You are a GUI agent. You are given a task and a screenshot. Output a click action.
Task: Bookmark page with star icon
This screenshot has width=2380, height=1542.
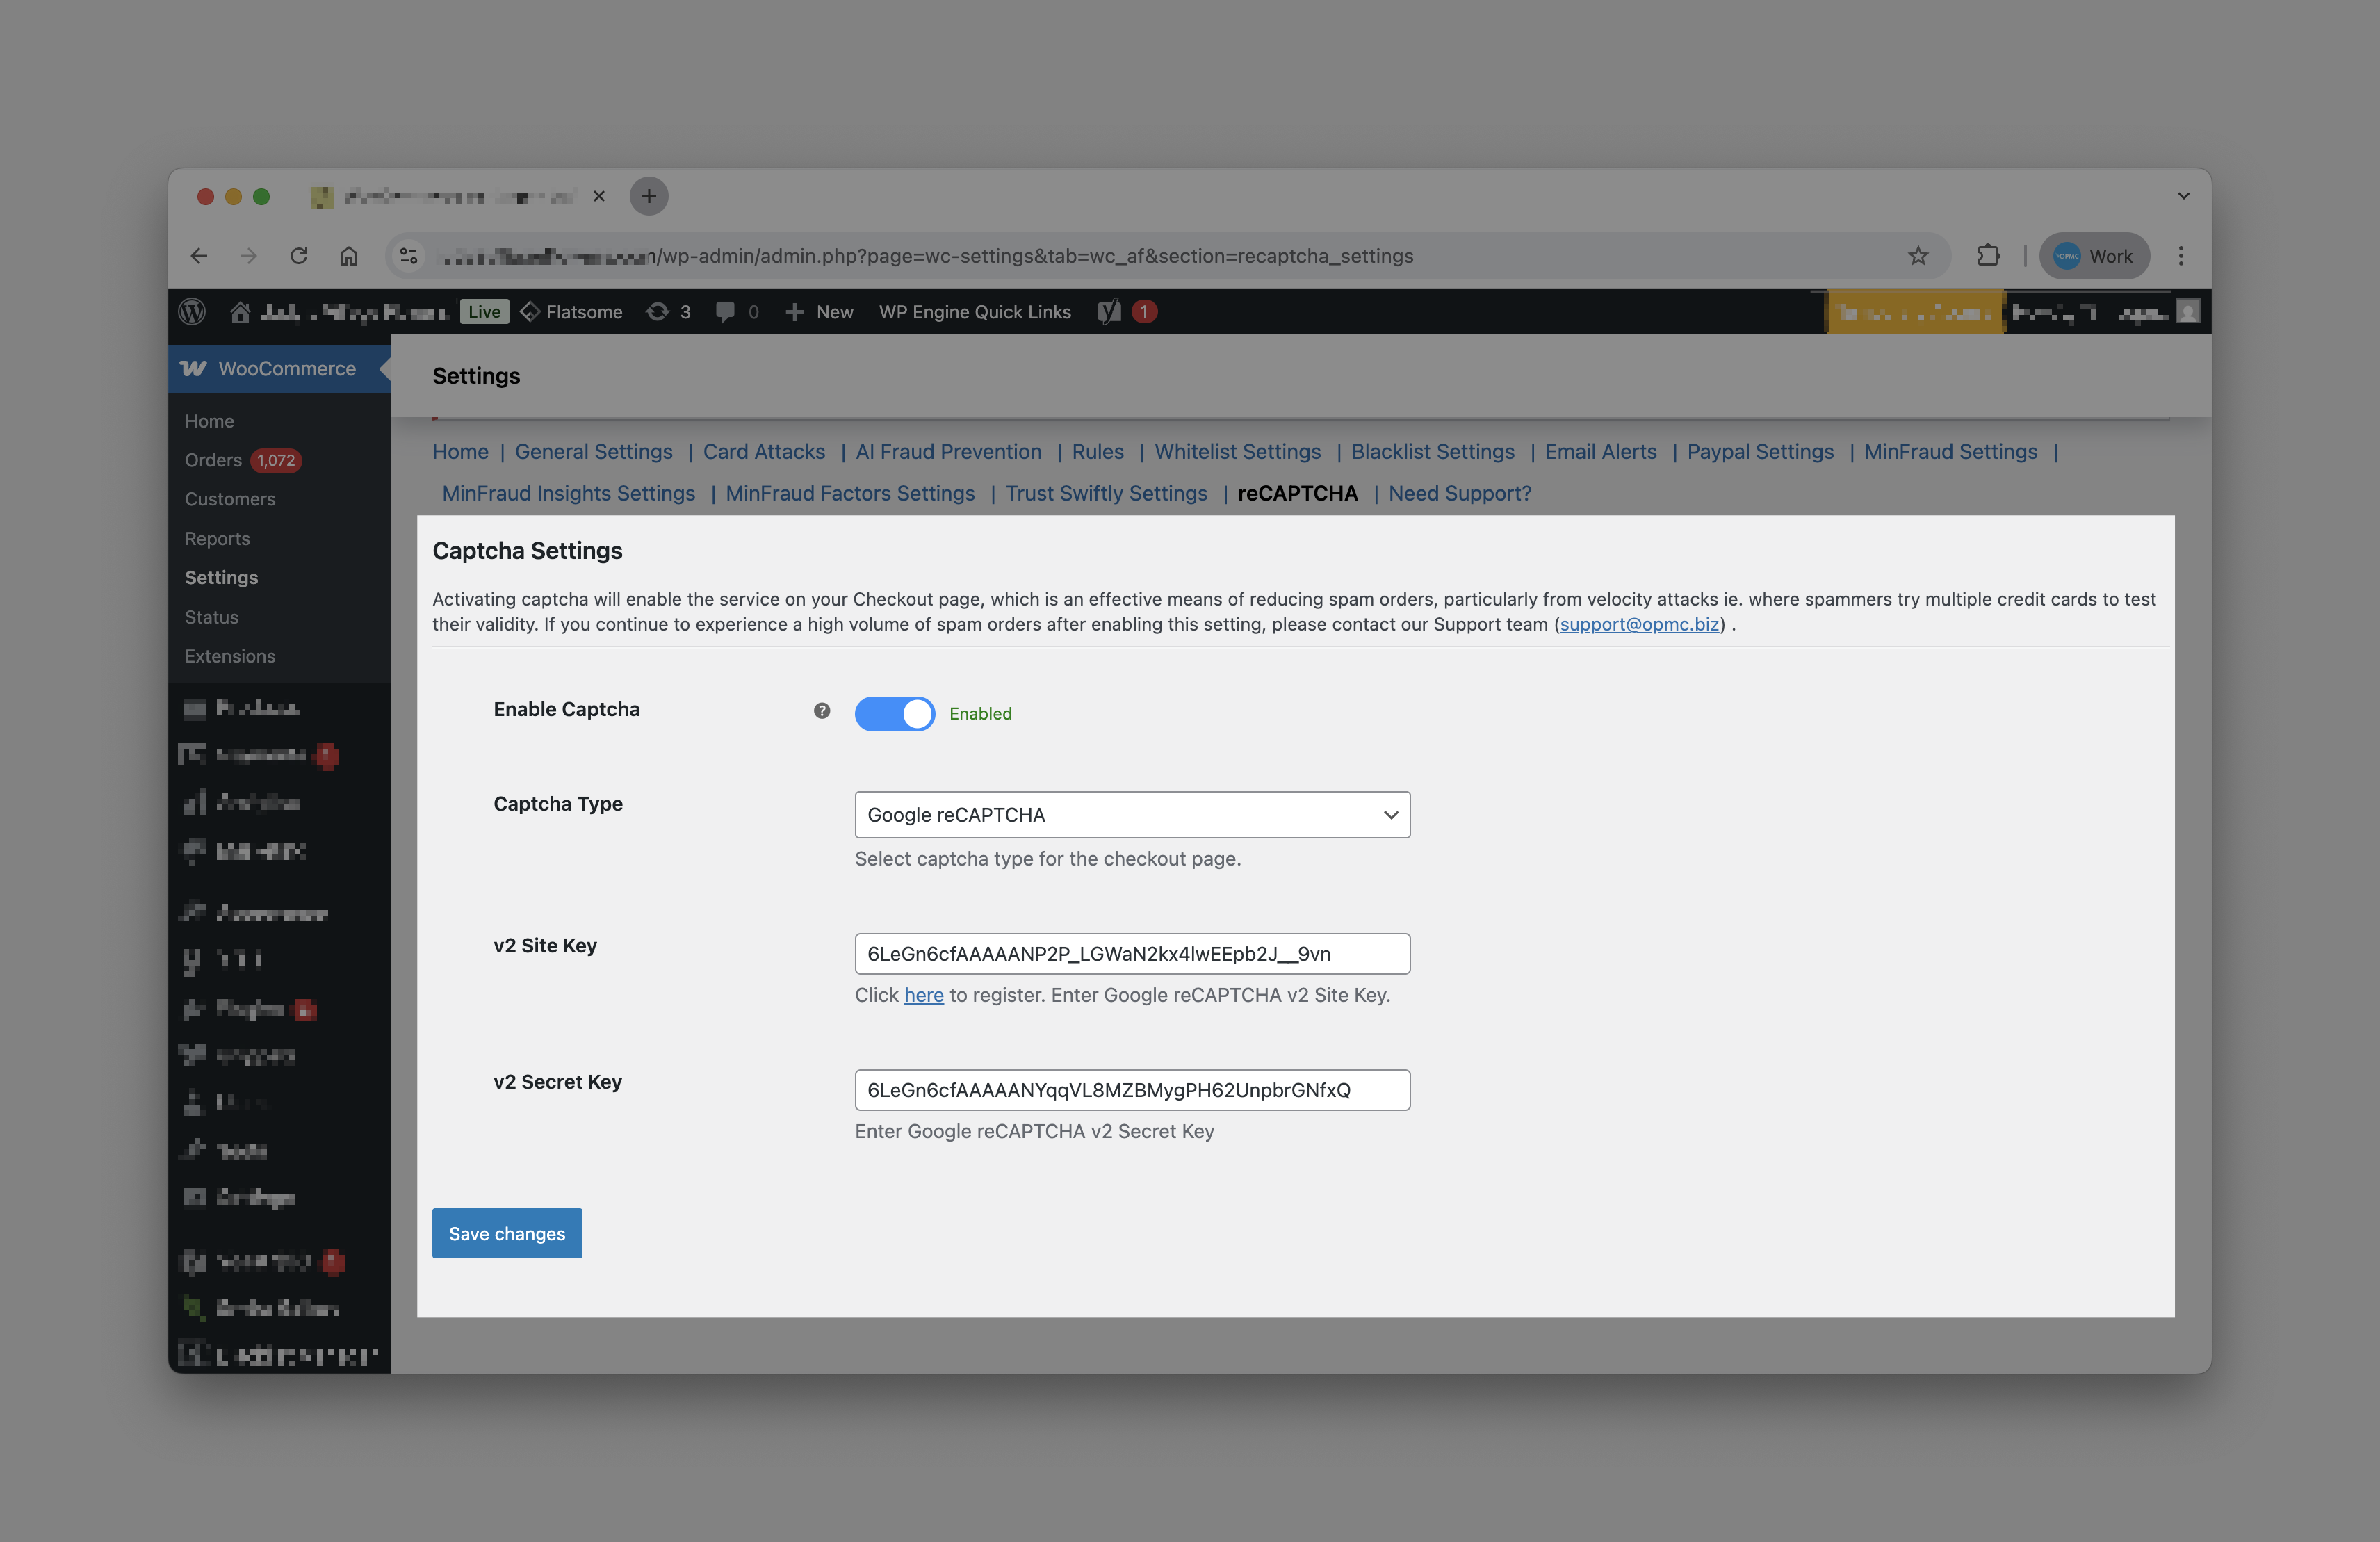(1917, 256)
